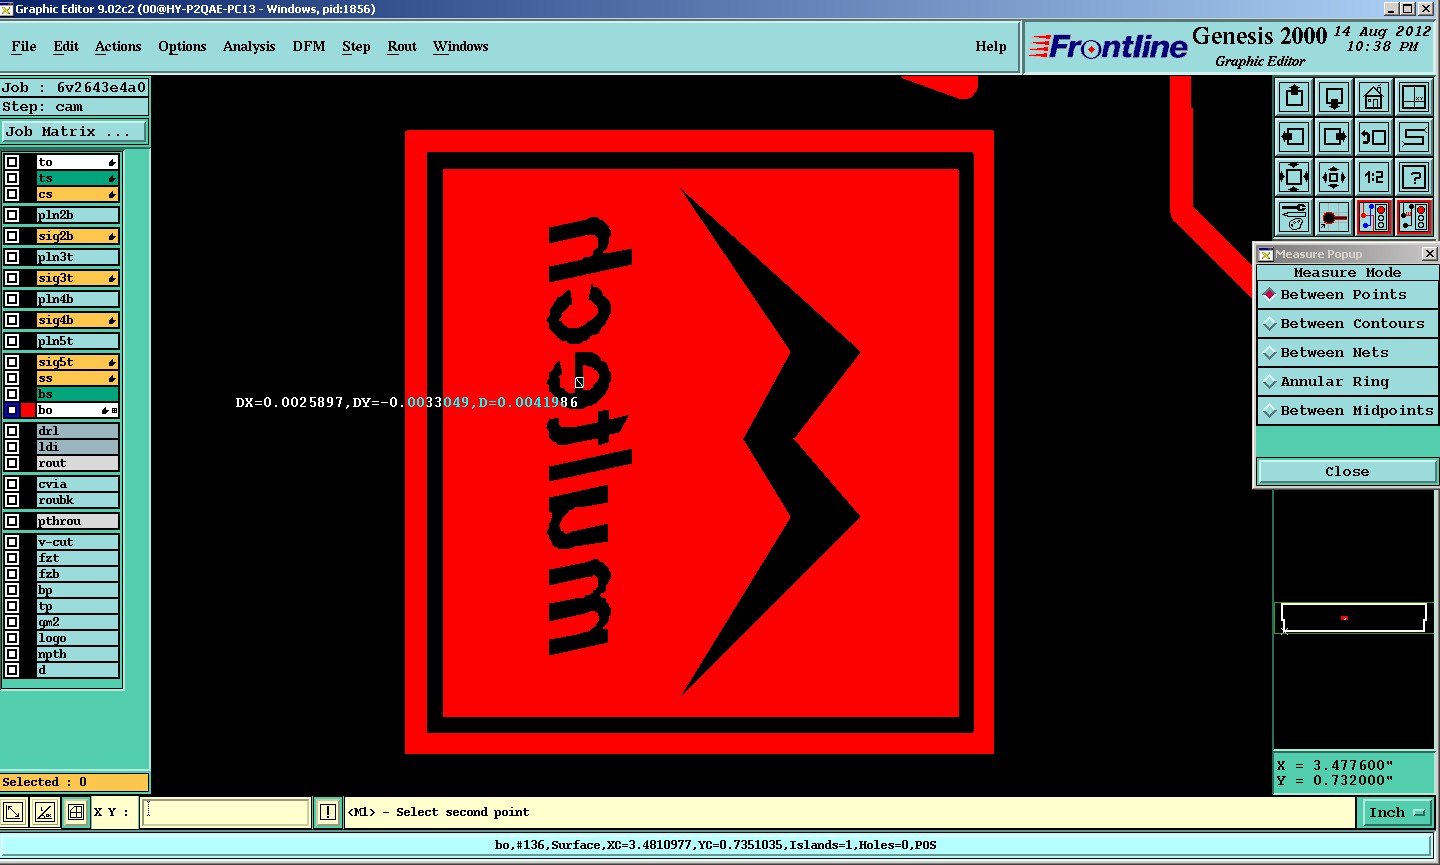Click the black net traffic-light icon

click(1414, 217)
